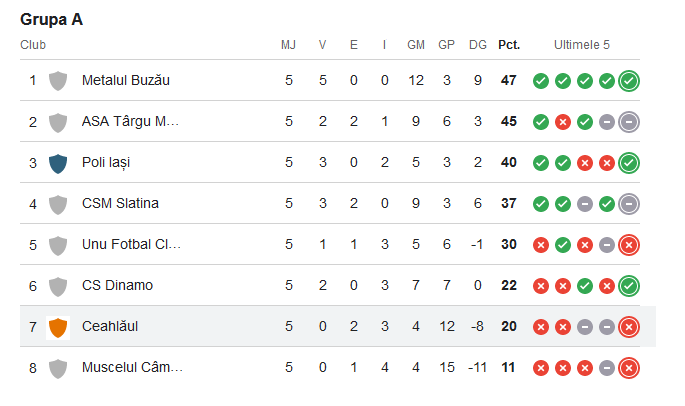The width and height of the screenshot is (685, 406).
Task: Click CS Dinamo's gray shield crest
Action: tap(58, 286)
